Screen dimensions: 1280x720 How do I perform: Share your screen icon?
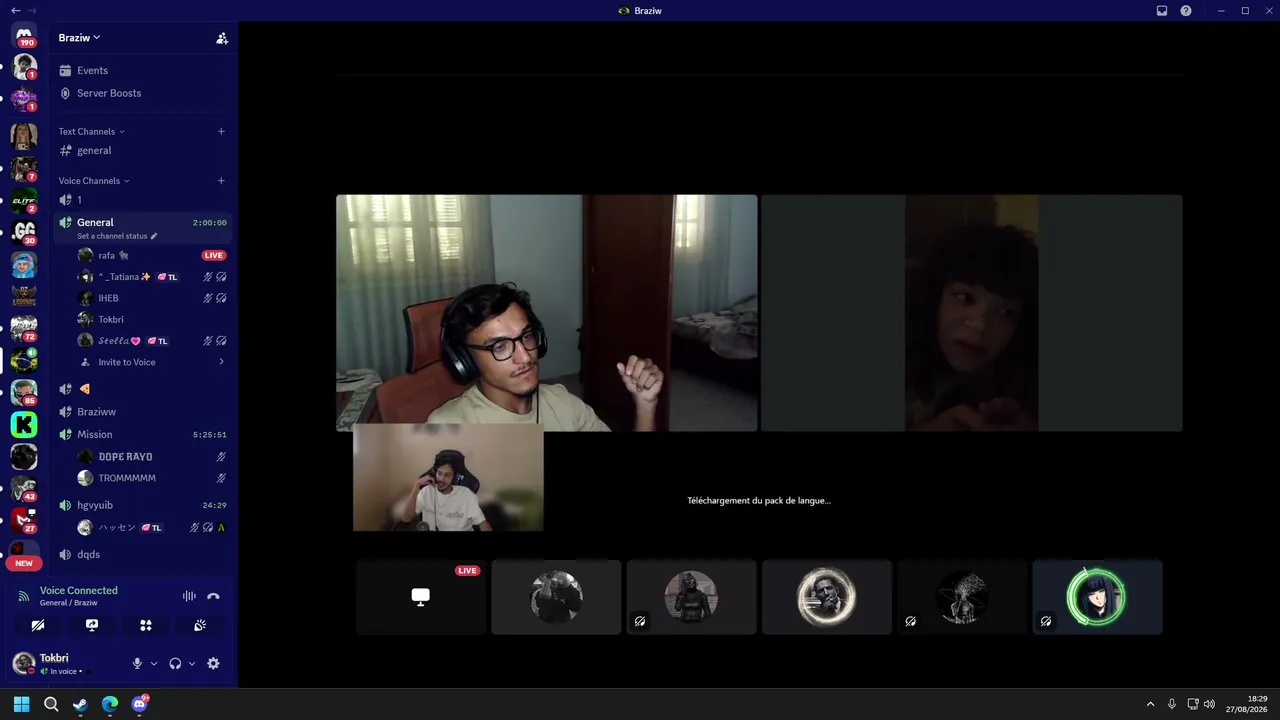tap(92, 625)
